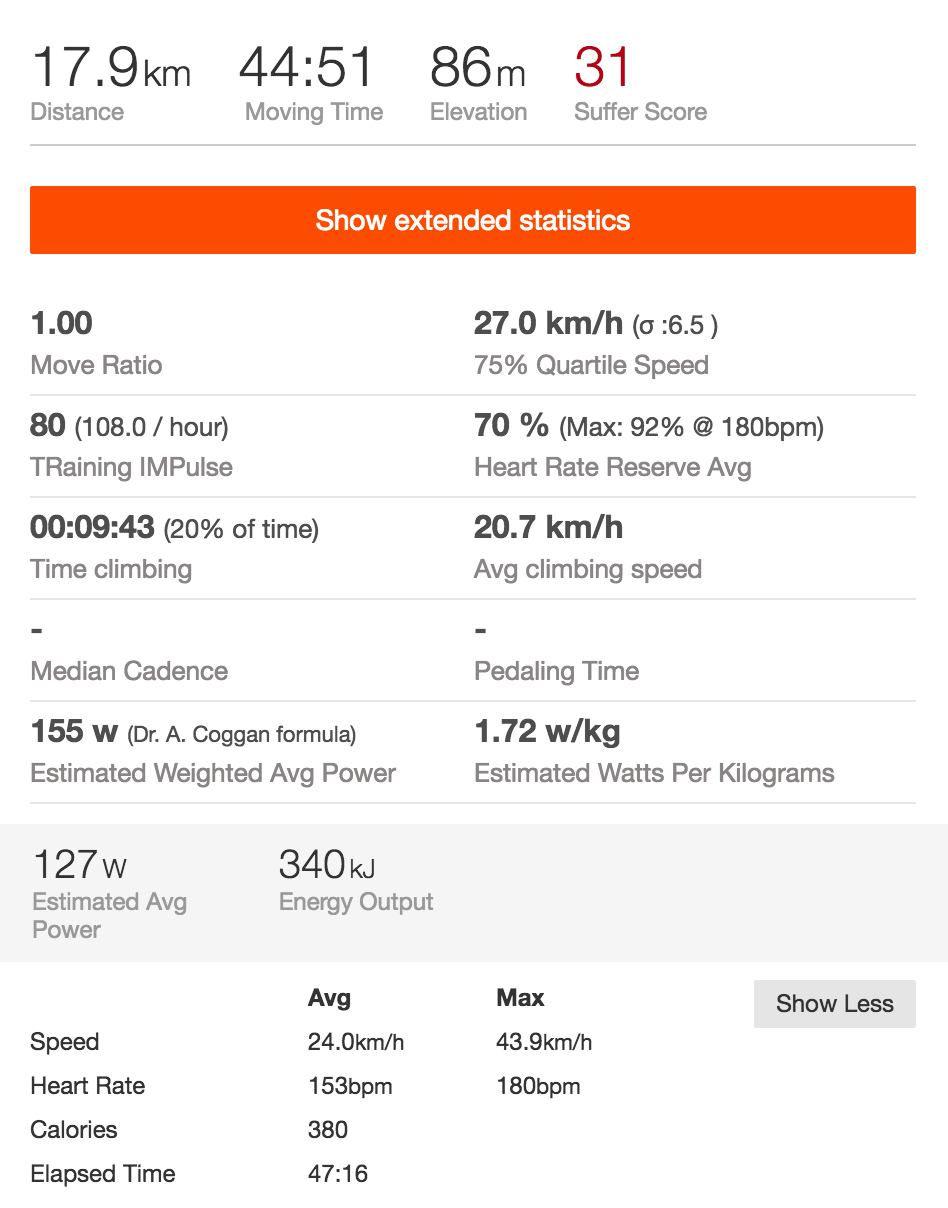Select the Heart Rate Reserve Avg label

[612, 467]
